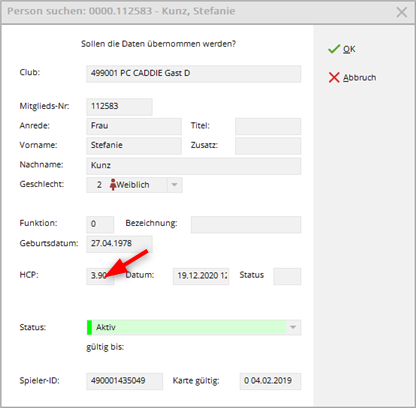Select the Mitglieds-Nr field 112583
Image resolution: width=416 pixels, height=408 pixels.
coord(119,107)
